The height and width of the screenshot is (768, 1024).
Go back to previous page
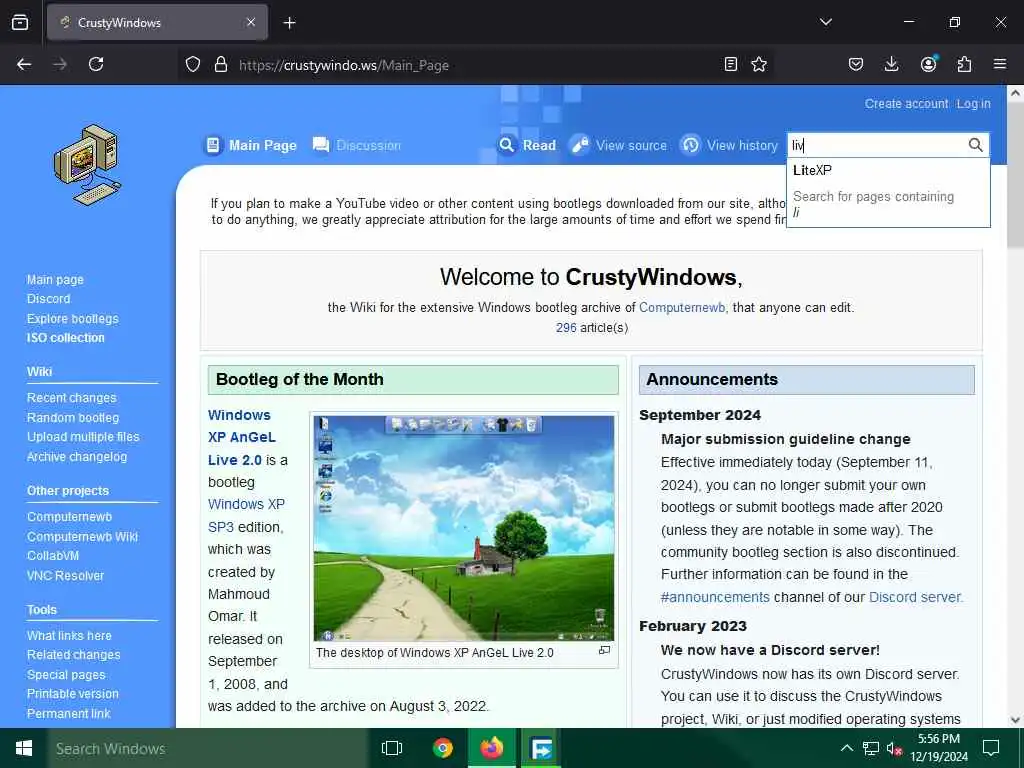[24, 64]
